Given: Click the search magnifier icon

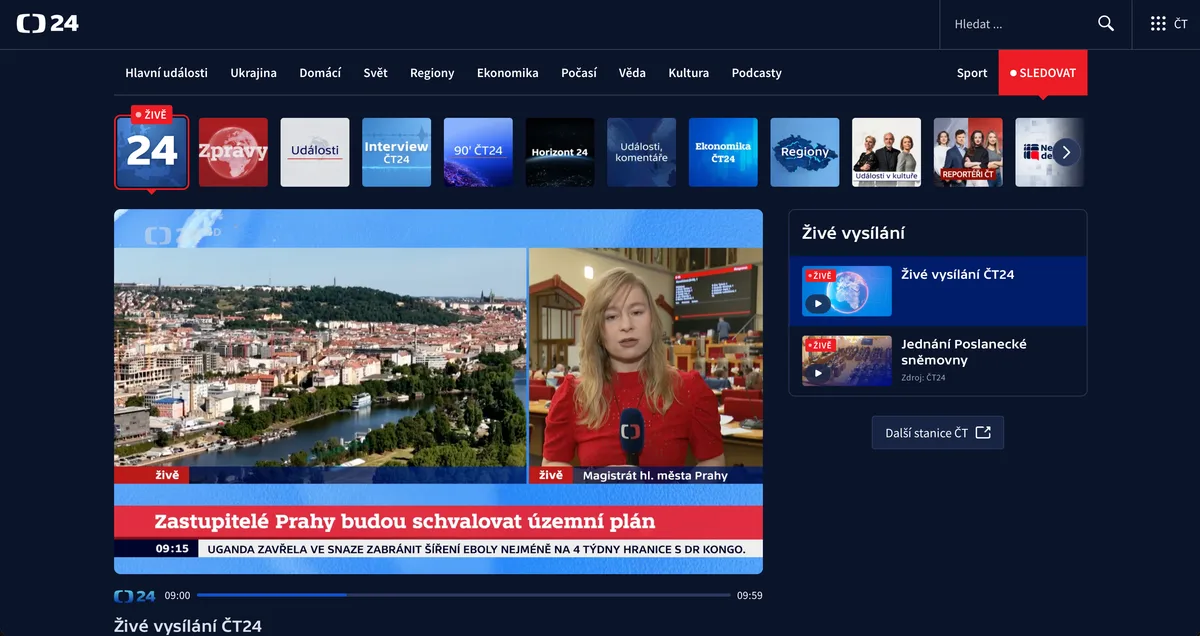Looking at the screenshot, I should pos(1106,23).
